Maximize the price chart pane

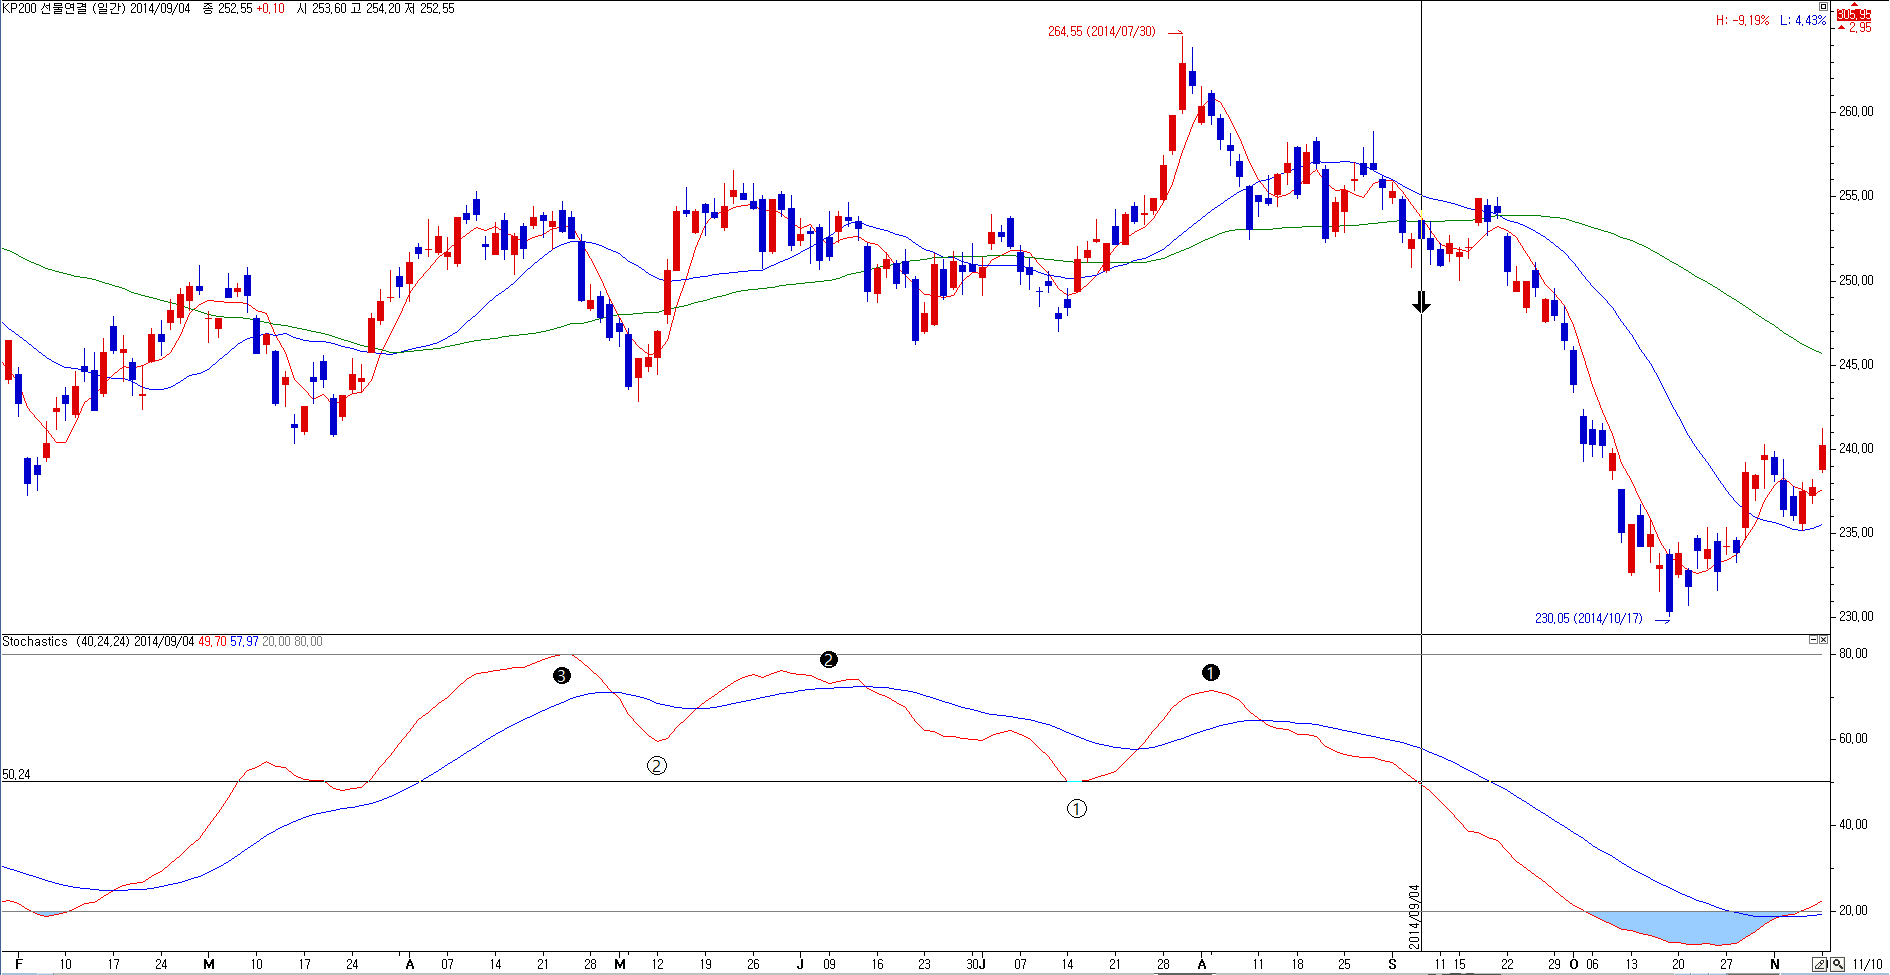1823,7
